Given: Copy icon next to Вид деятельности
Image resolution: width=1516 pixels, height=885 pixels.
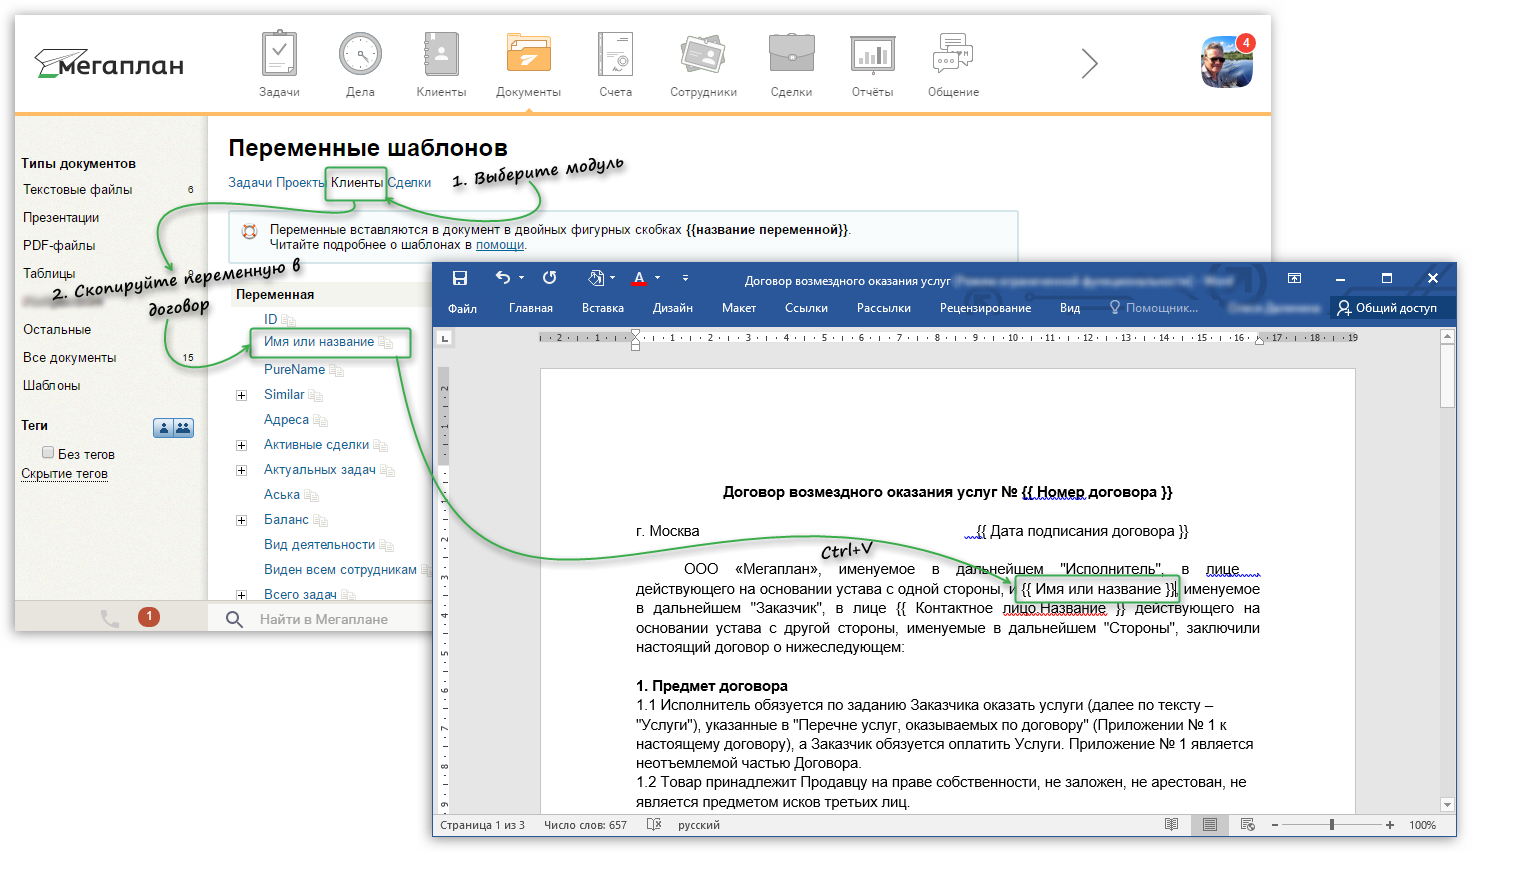Looking at the screenshot, I should click(386, 545).
